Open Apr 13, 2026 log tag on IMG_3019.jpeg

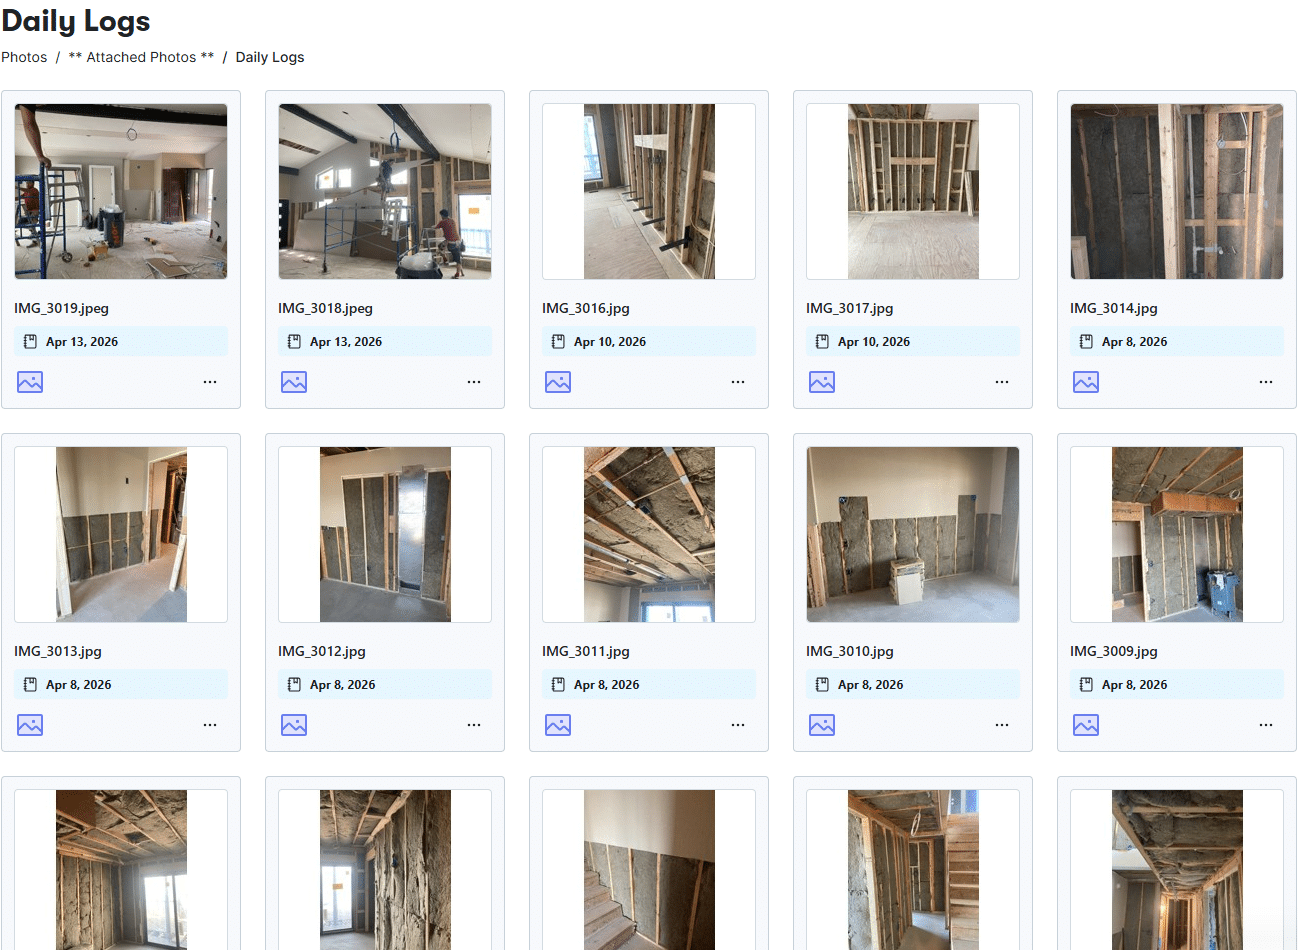pyautogui.click(x=121, y=341)
